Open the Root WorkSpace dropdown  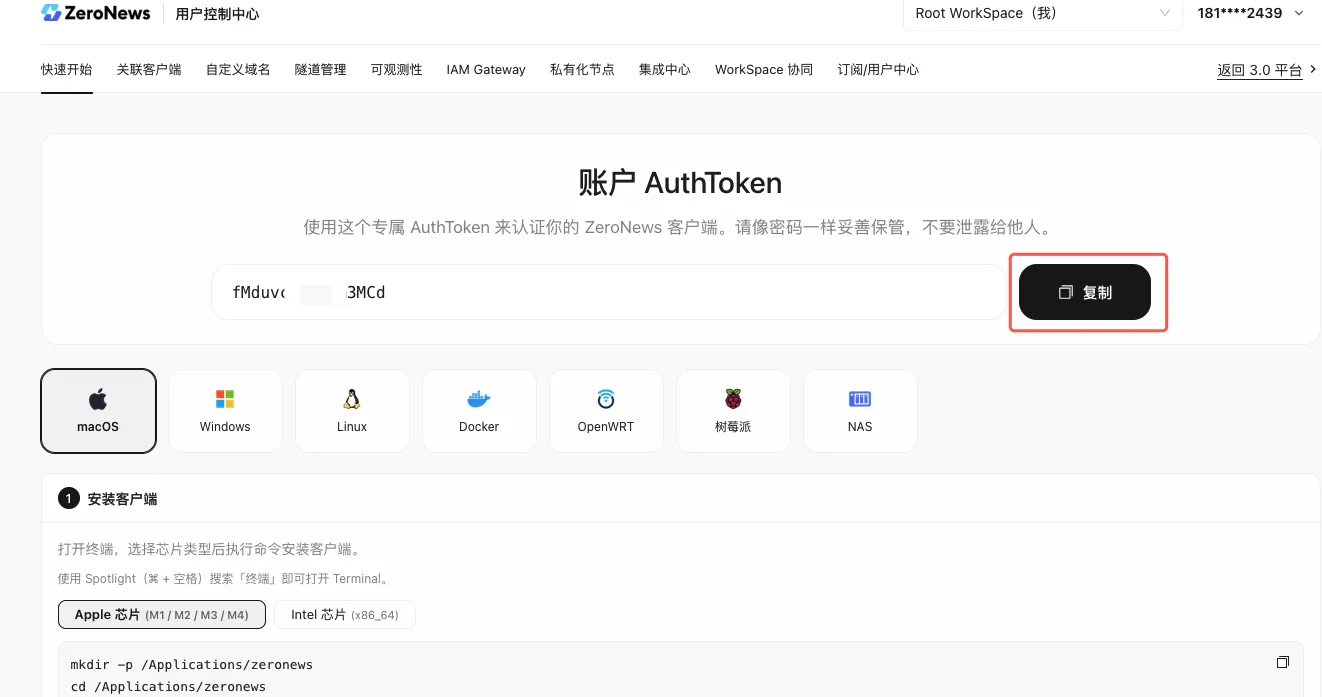coord(1042,14)
